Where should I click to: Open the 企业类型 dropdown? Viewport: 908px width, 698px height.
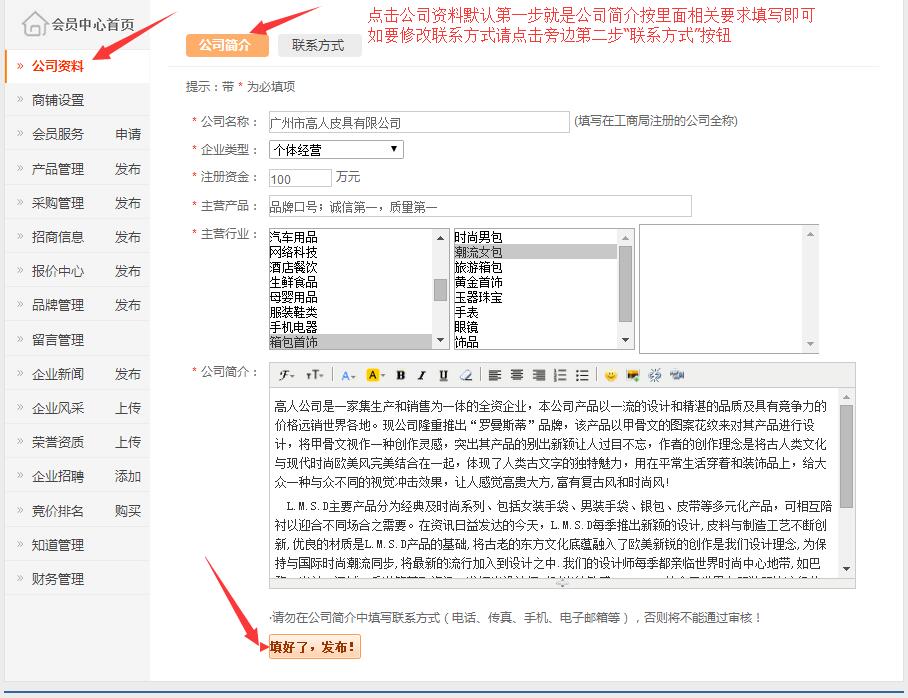click(x=335, y=150)
